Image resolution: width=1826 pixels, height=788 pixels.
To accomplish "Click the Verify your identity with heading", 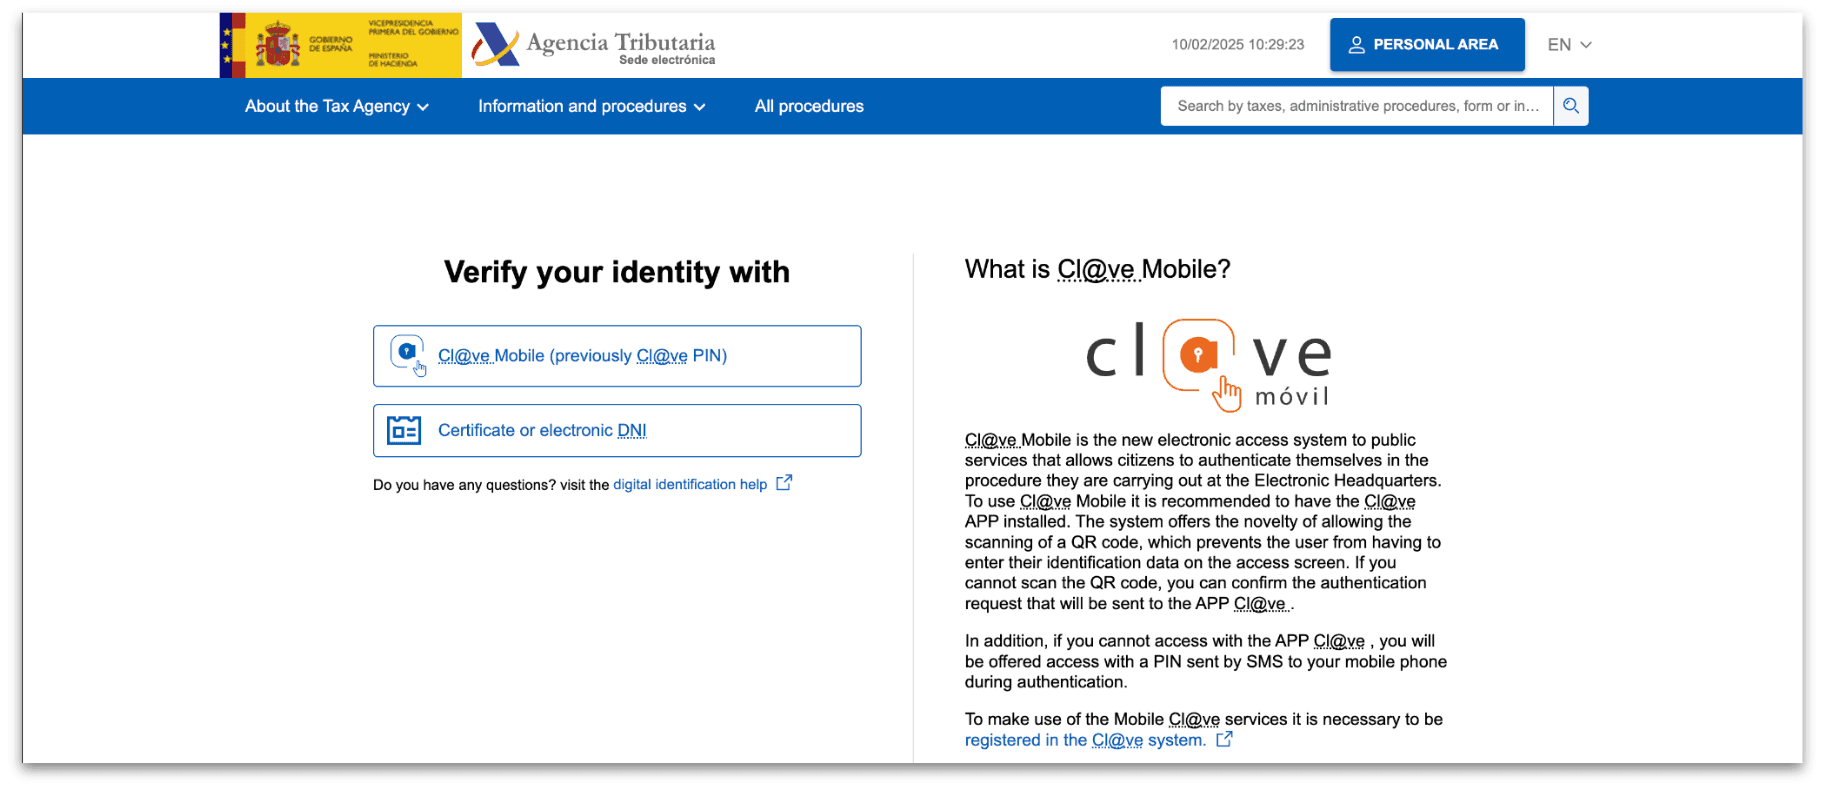I will (617, 272).
